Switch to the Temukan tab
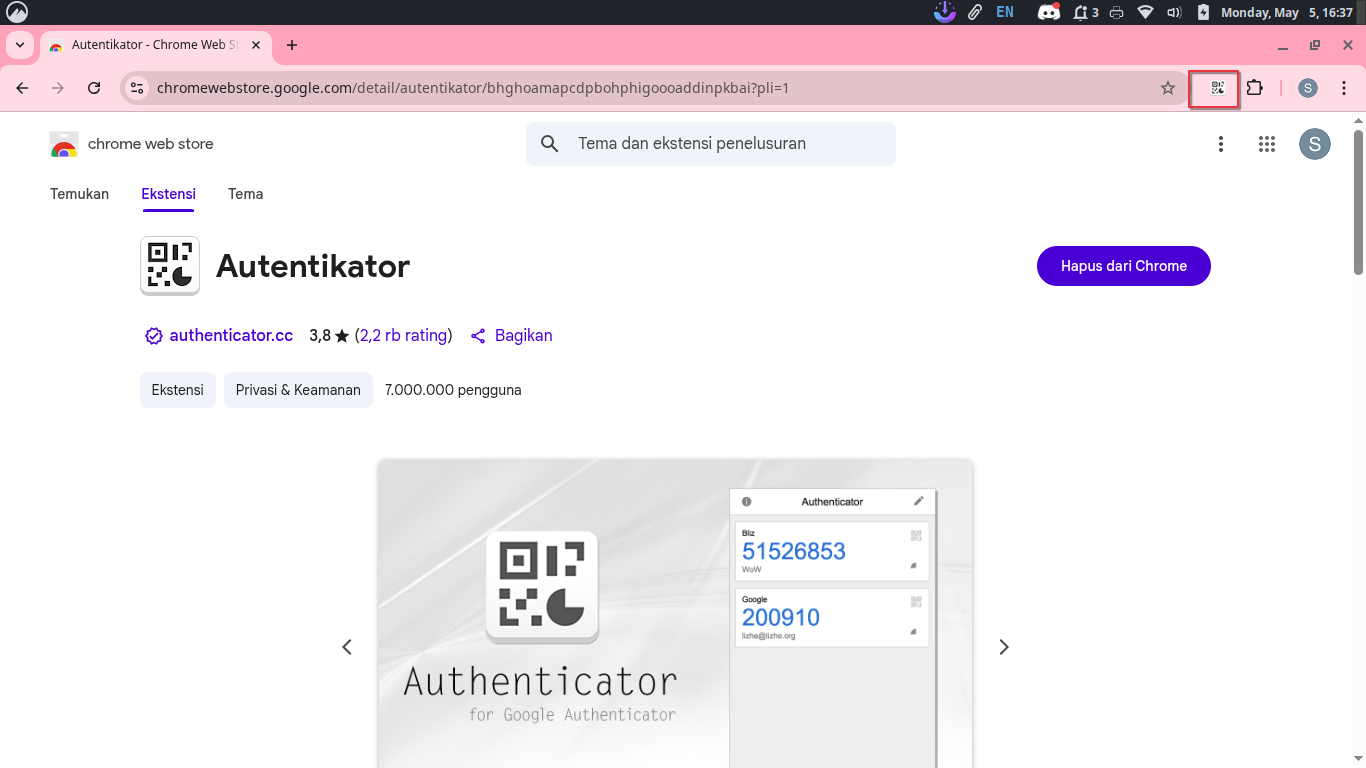The image size is (1366, 768). pyautogui.click(x=79, y=194)
